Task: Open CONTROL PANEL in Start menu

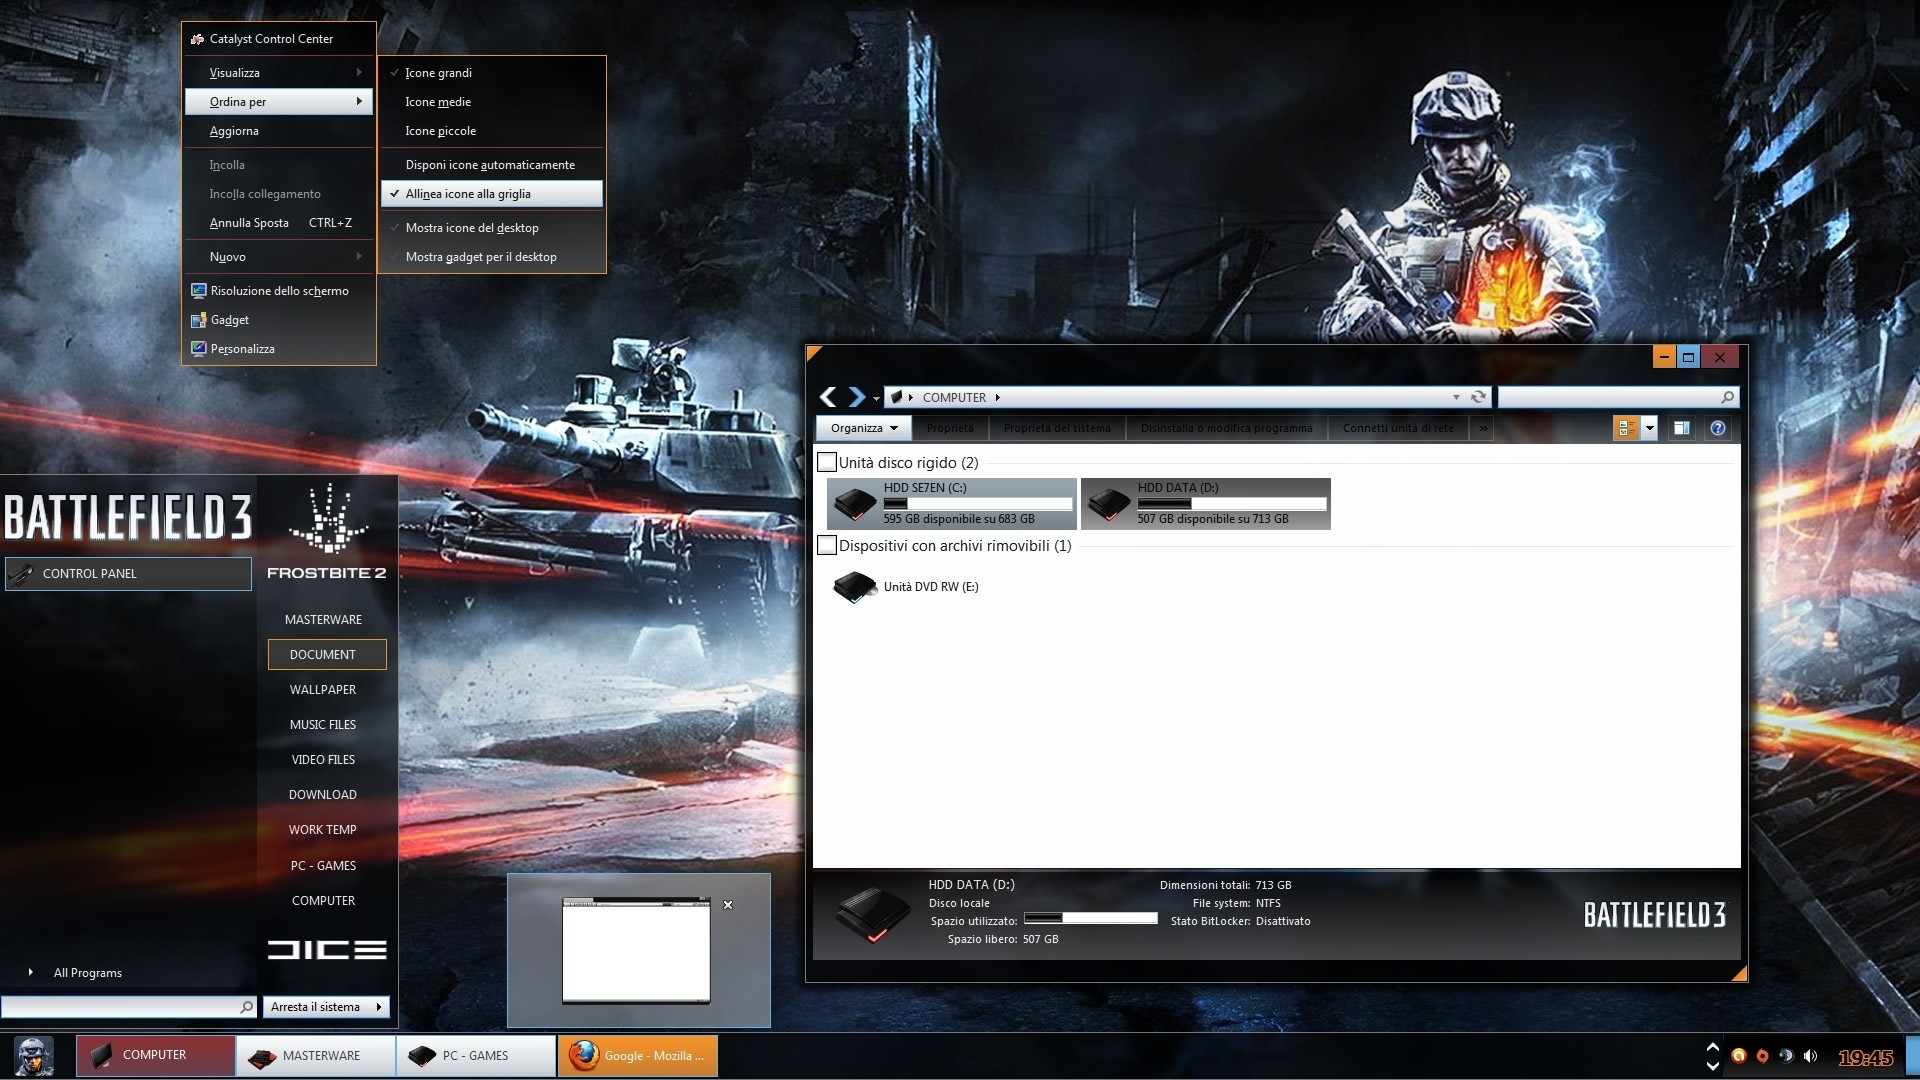Action: click(128, 574)
